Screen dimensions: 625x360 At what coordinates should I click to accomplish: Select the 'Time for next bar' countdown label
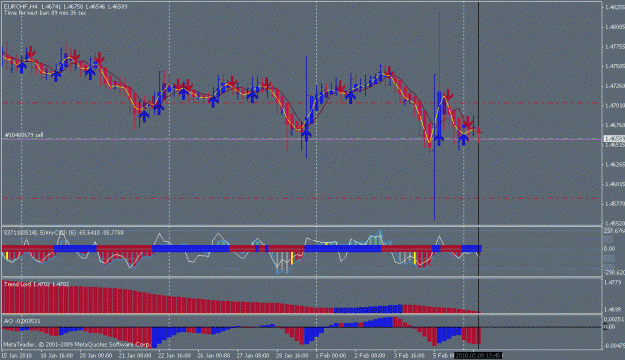pyautogui.click(x=45, y=13)
